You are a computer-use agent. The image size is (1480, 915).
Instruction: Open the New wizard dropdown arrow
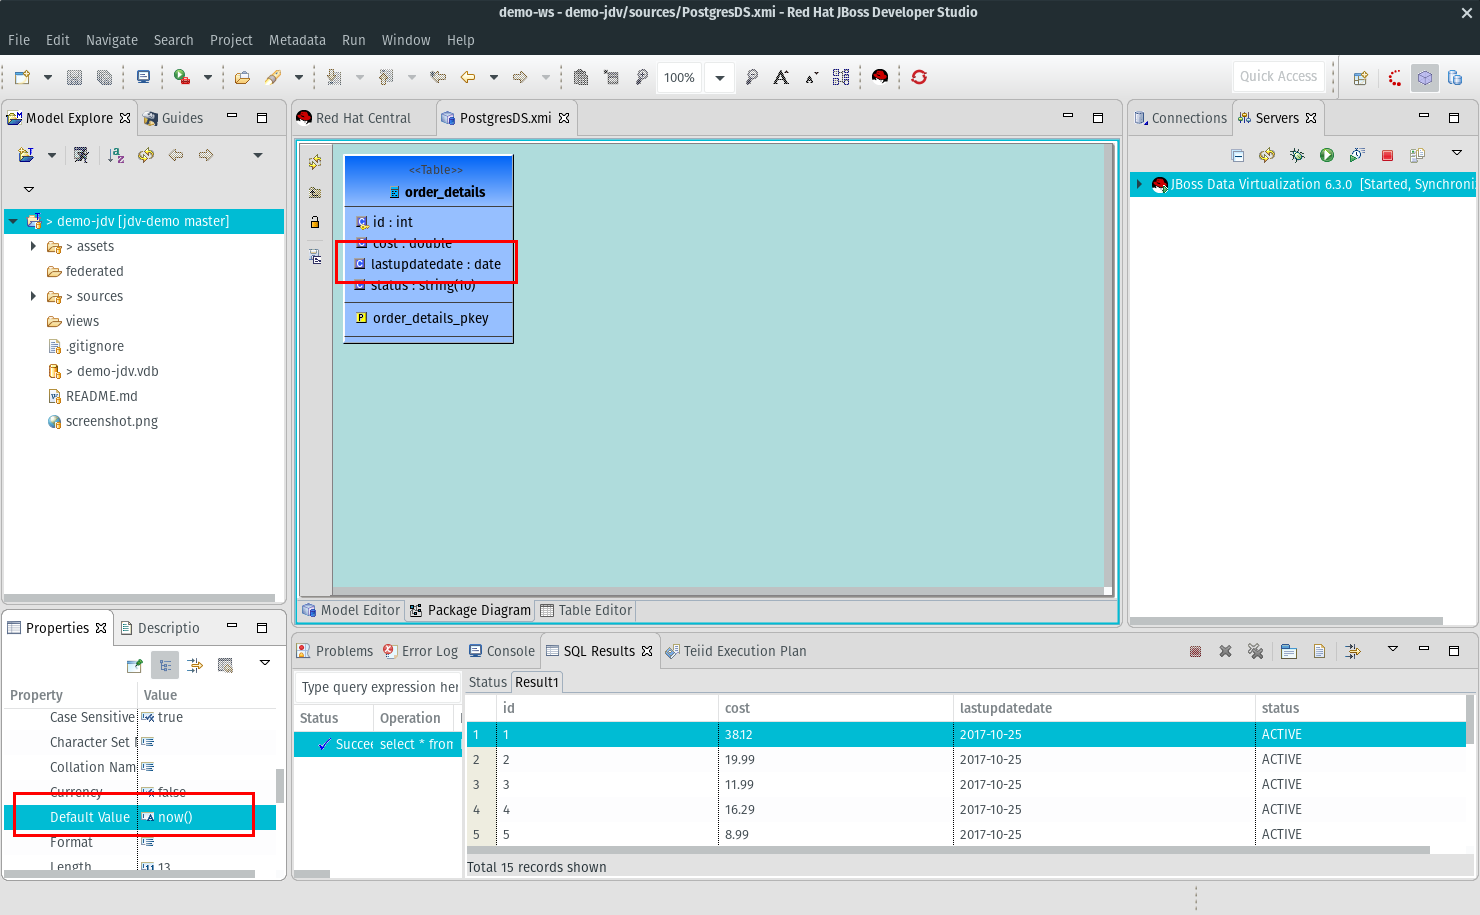47,77
